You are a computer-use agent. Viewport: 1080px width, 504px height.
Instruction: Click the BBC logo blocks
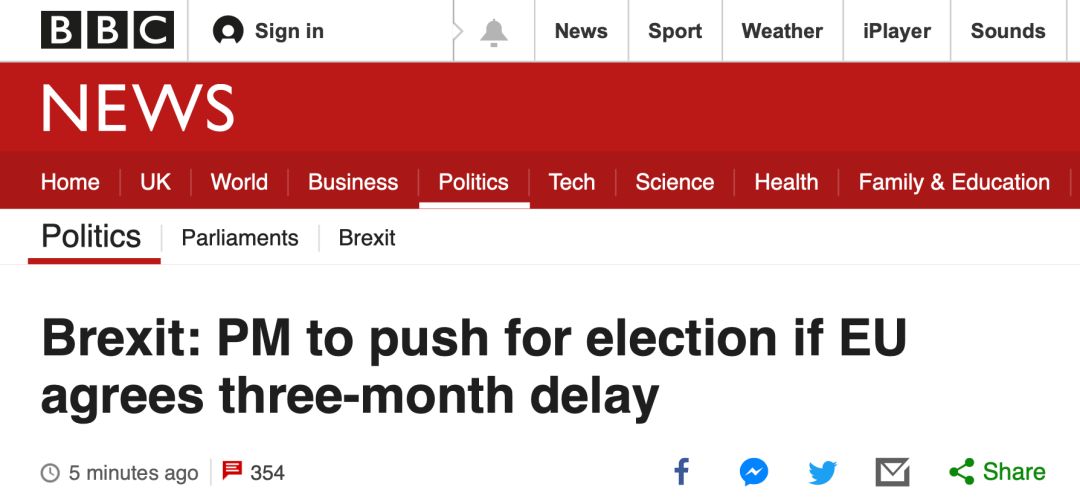pos(107,31)
